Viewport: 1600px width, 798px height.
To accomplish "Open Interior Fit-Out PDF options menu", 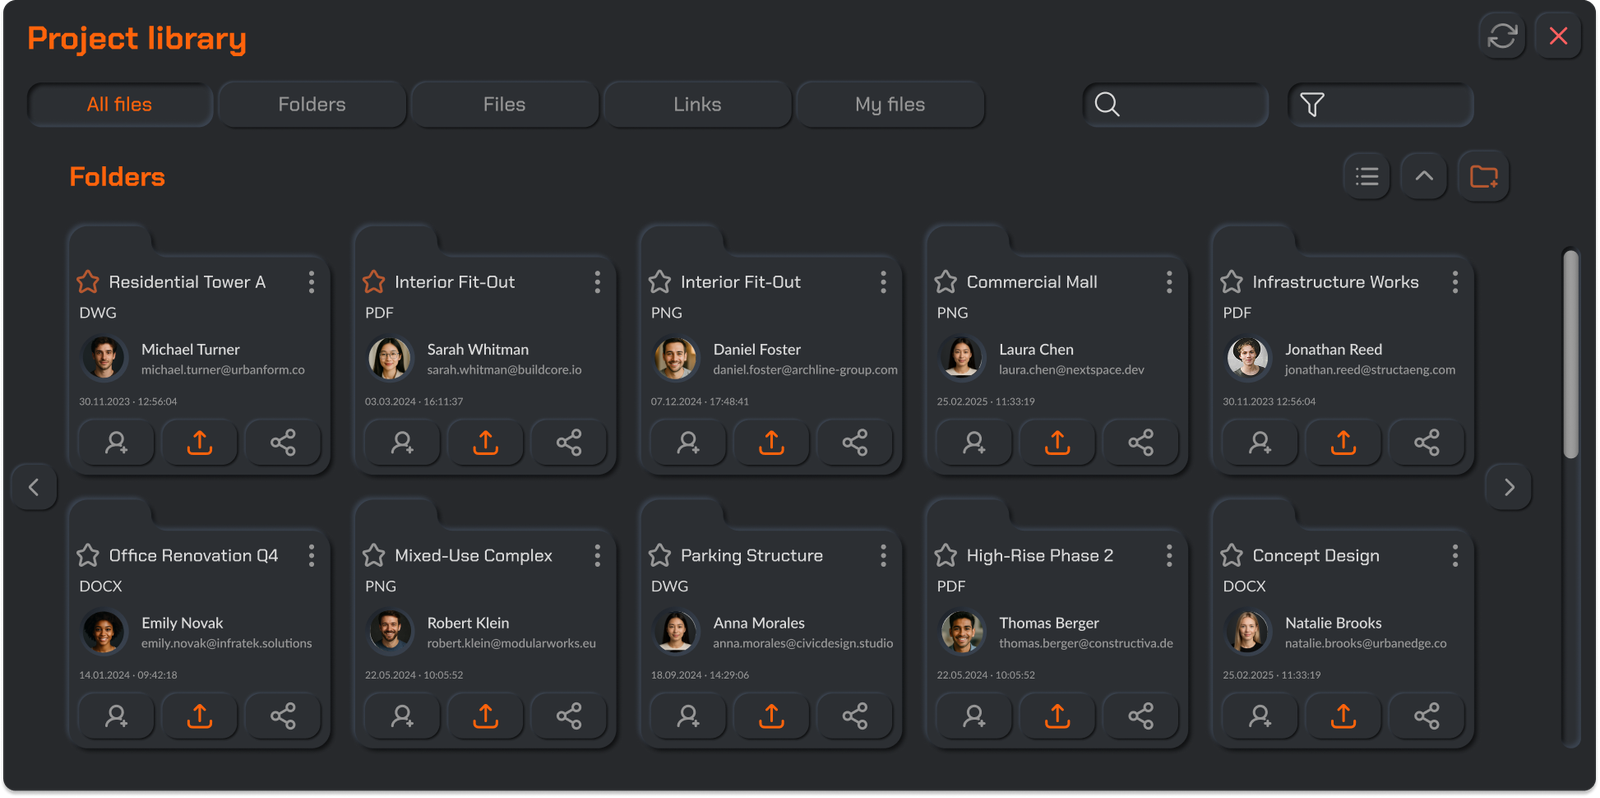I will pos(598,282).
